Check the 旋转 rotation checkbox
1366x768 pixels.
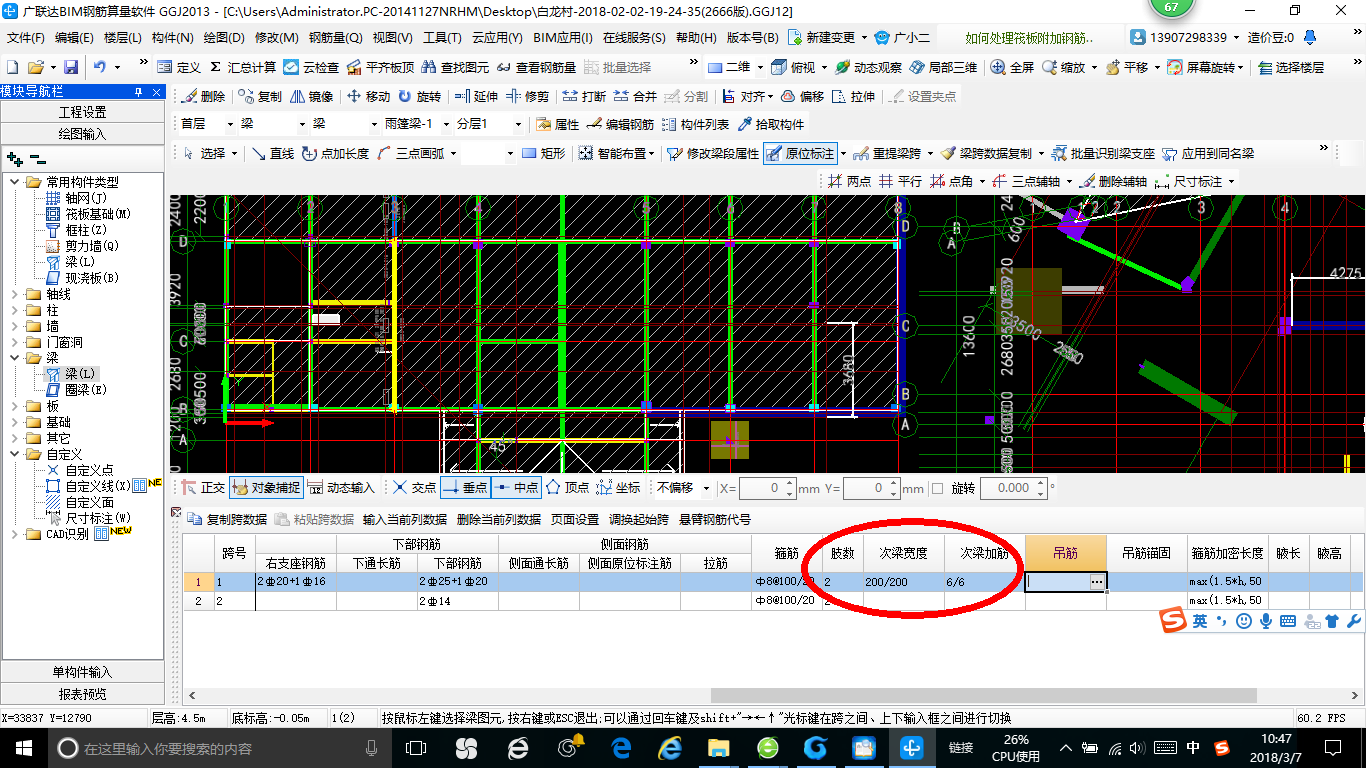click(x=937, y=488)
